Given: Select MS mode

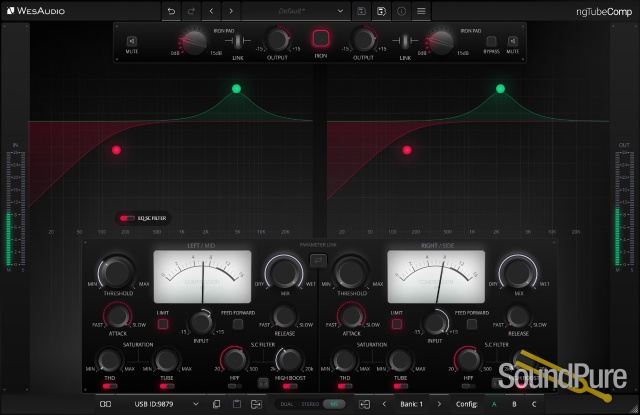Looking at the screenshot, I should pyautogui.click(x=334, y=404).
